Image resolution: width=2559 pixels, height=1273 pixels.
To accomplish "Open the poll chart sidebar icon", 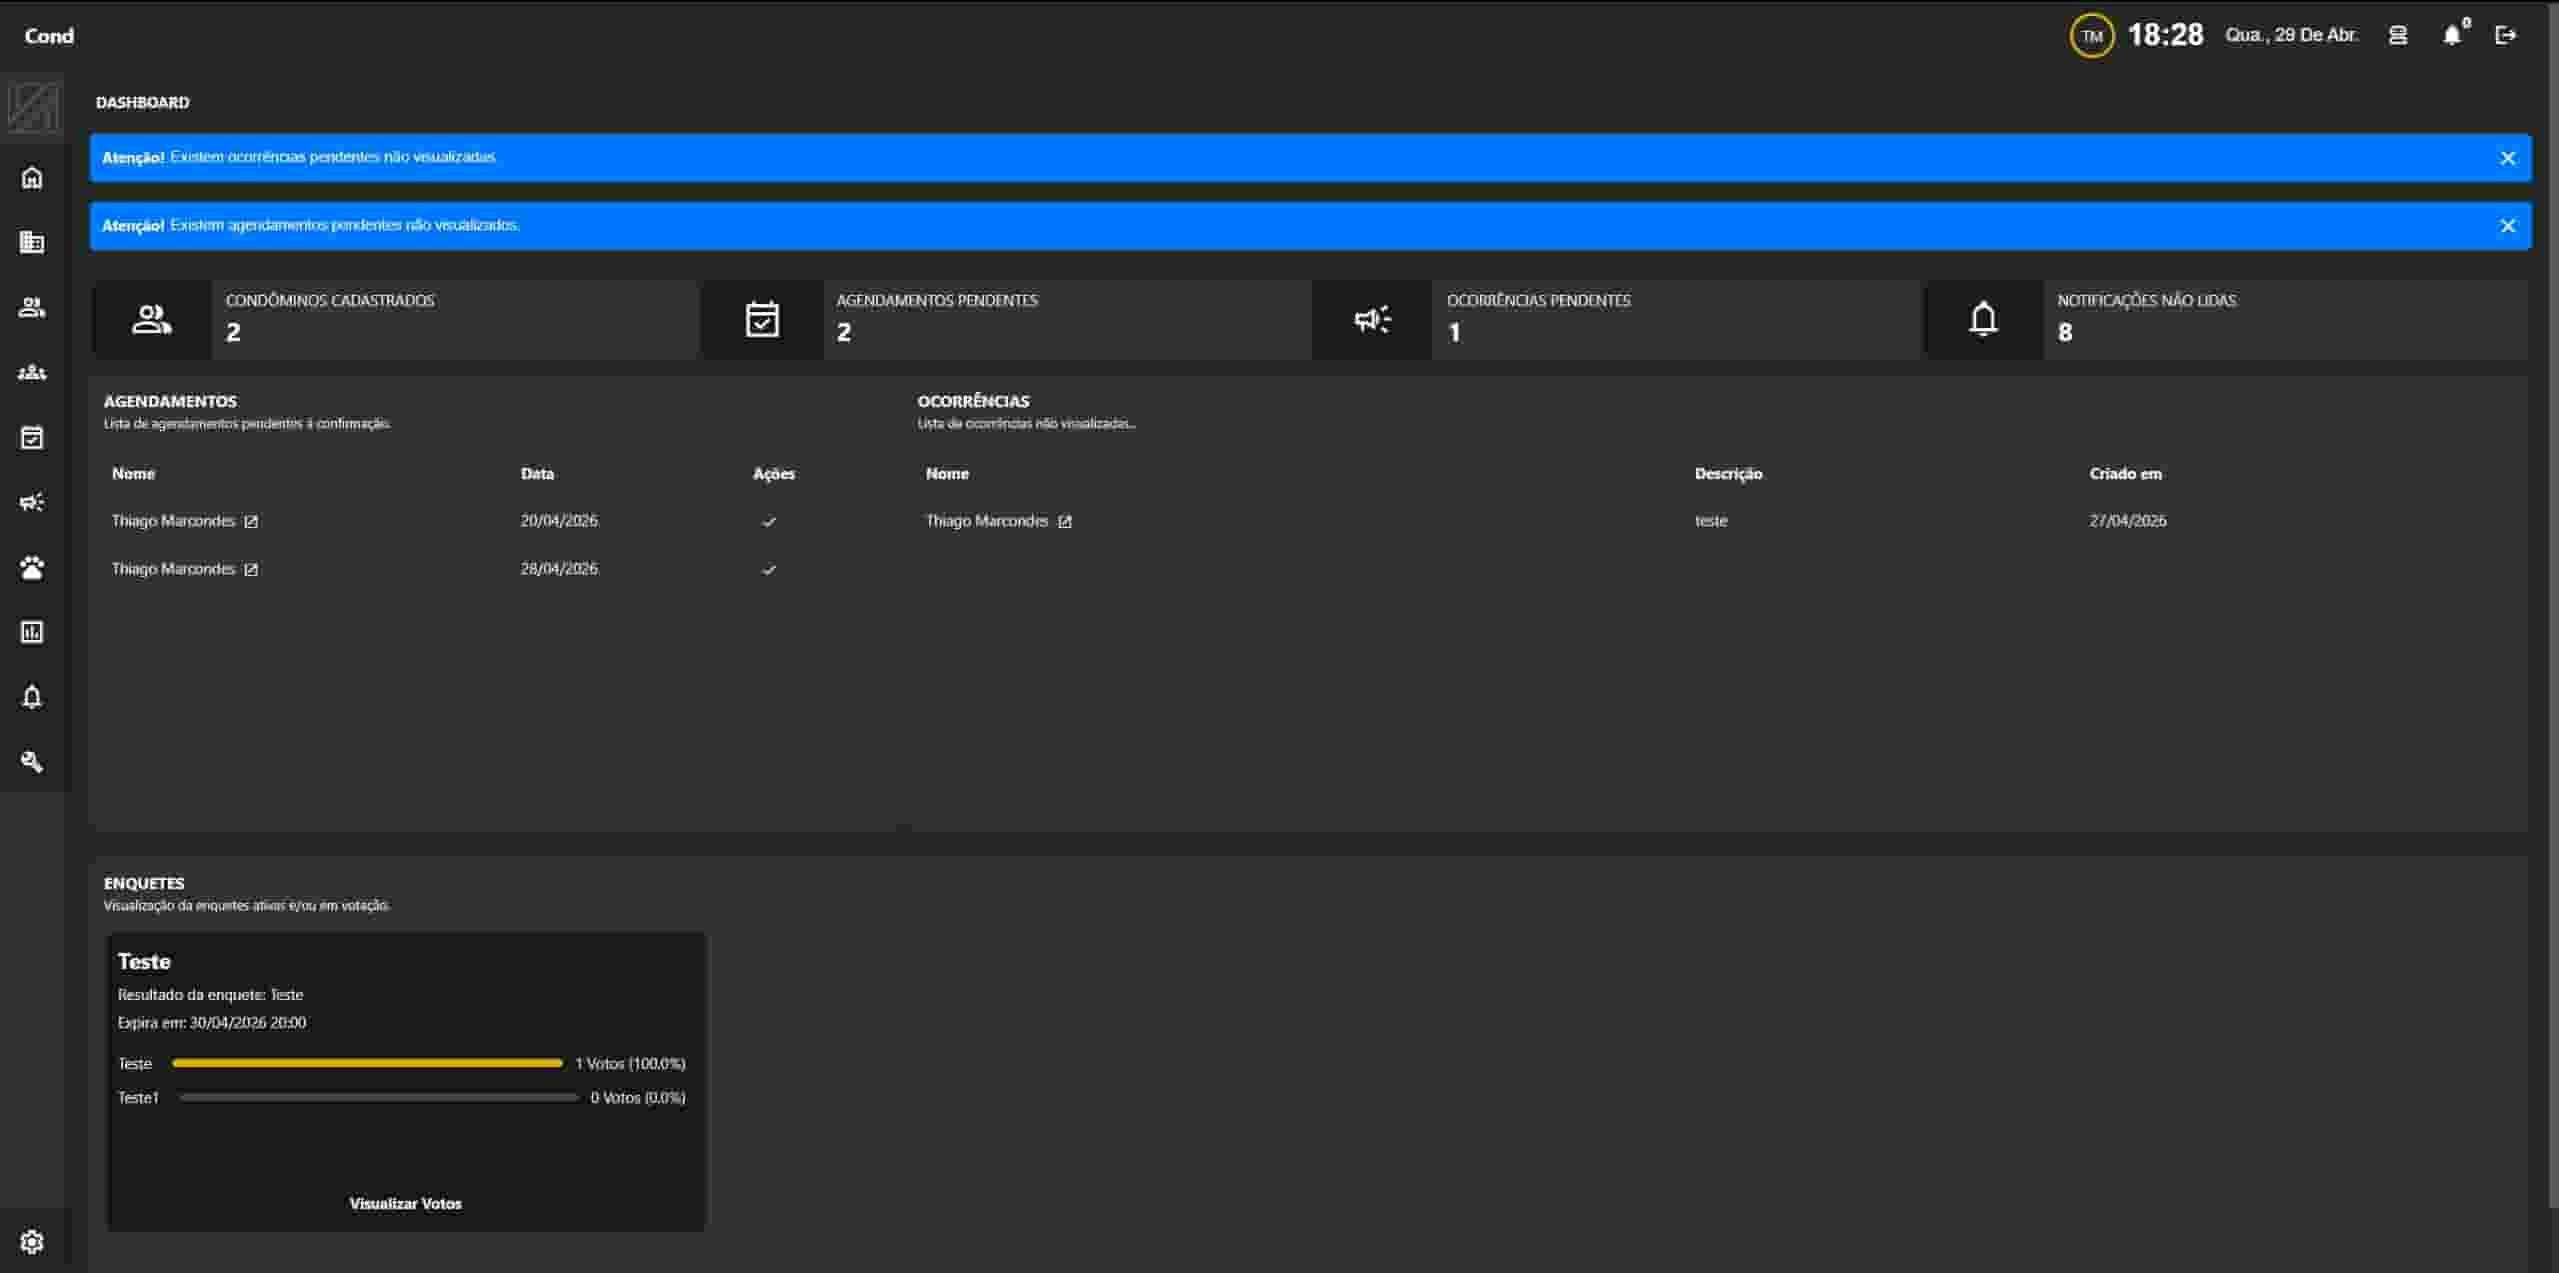I will pos(32,632).
